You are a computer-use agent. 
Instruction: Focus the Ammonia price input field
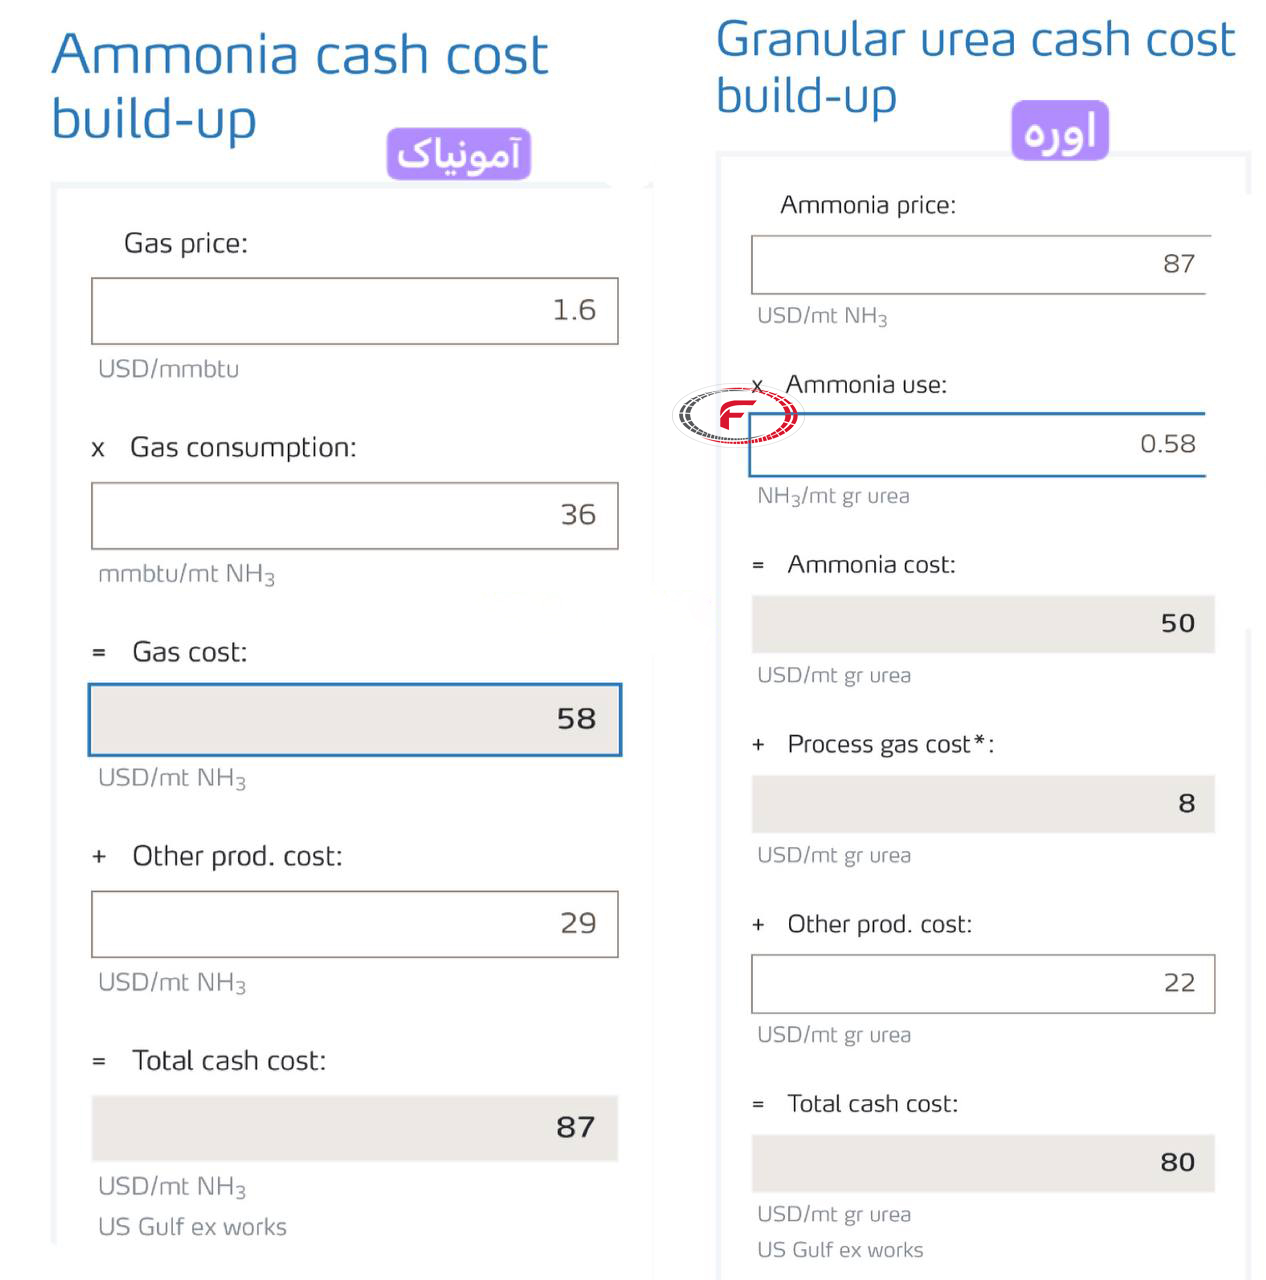click(981, 265)
